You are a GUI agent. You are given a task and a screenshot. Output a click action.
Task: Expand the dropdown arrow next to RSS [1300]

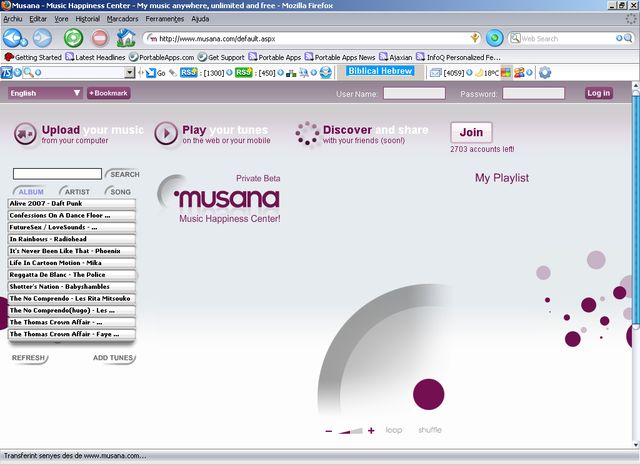coord(229,73)
